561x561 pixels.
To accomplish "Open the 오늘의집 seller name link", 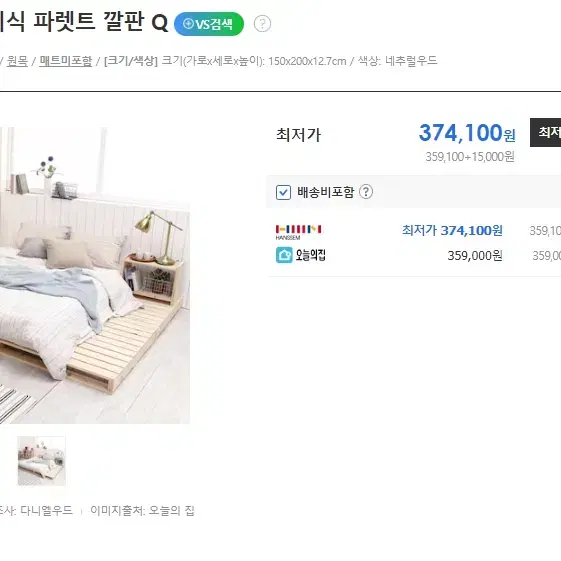I will point(311,255).
